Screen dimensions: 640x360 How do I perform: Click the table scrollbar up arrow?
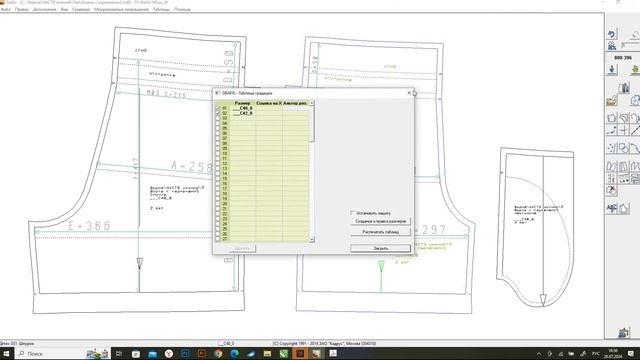tap(312, 103)
